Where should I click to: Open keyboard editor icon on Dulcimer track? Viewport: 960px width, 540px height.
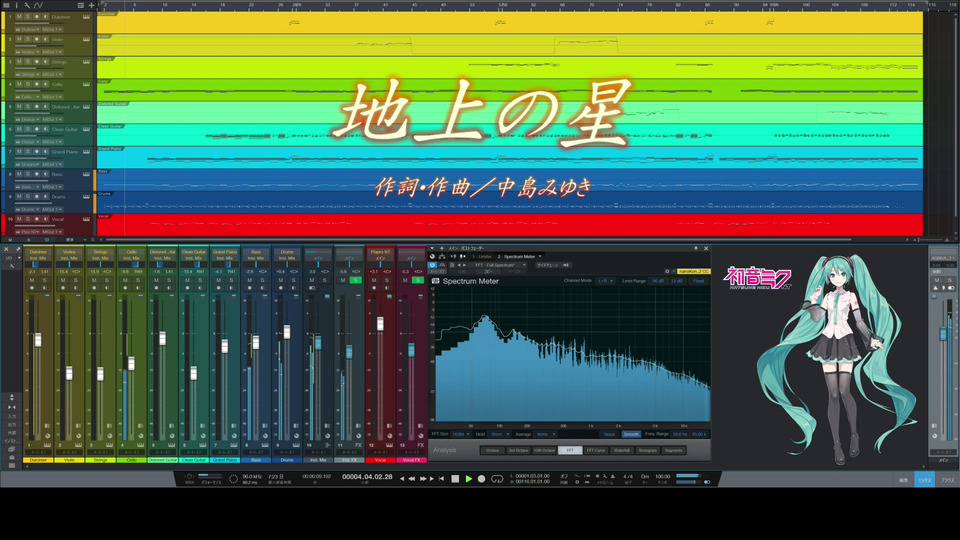[x=86, y=17]
